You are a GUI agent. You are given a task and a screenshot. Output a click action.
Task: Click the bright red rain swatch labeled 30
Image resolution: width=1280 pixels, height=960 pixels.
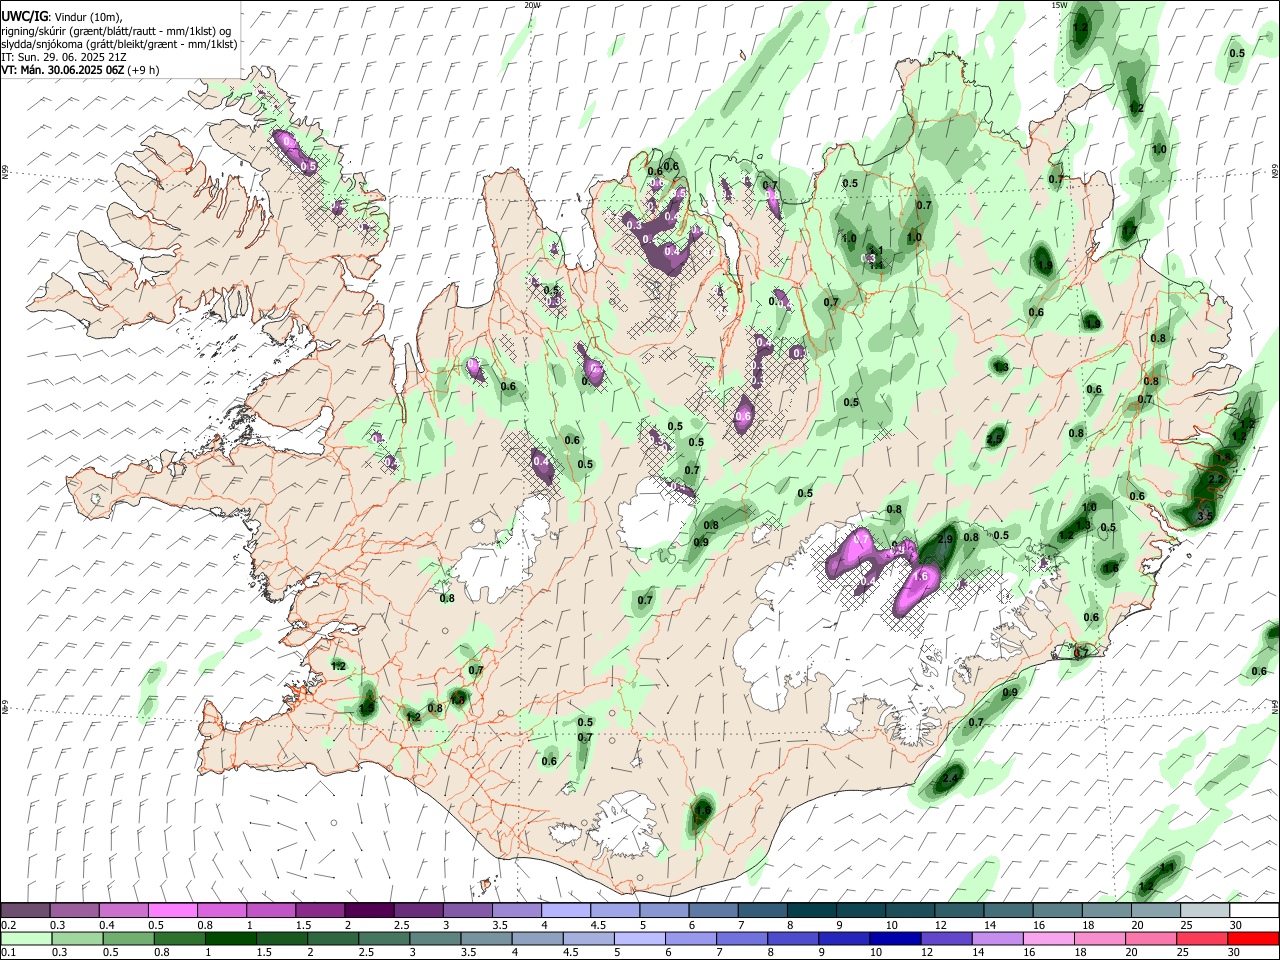click(1255, 938)
